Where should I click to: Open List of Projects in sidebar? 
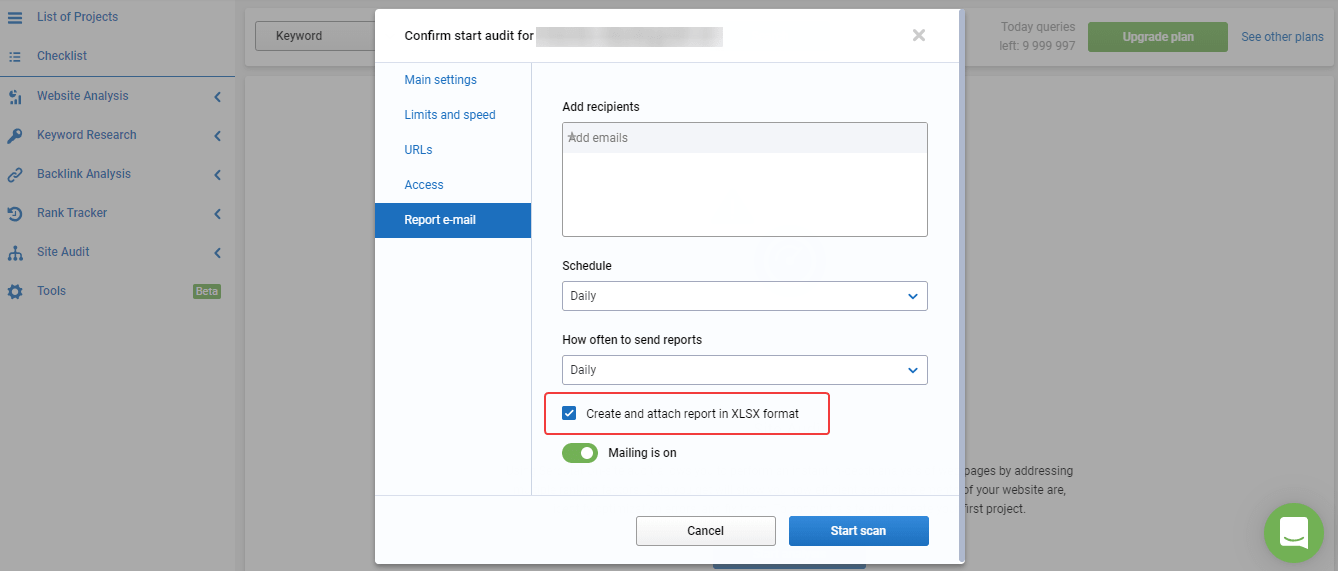(77, 17)
